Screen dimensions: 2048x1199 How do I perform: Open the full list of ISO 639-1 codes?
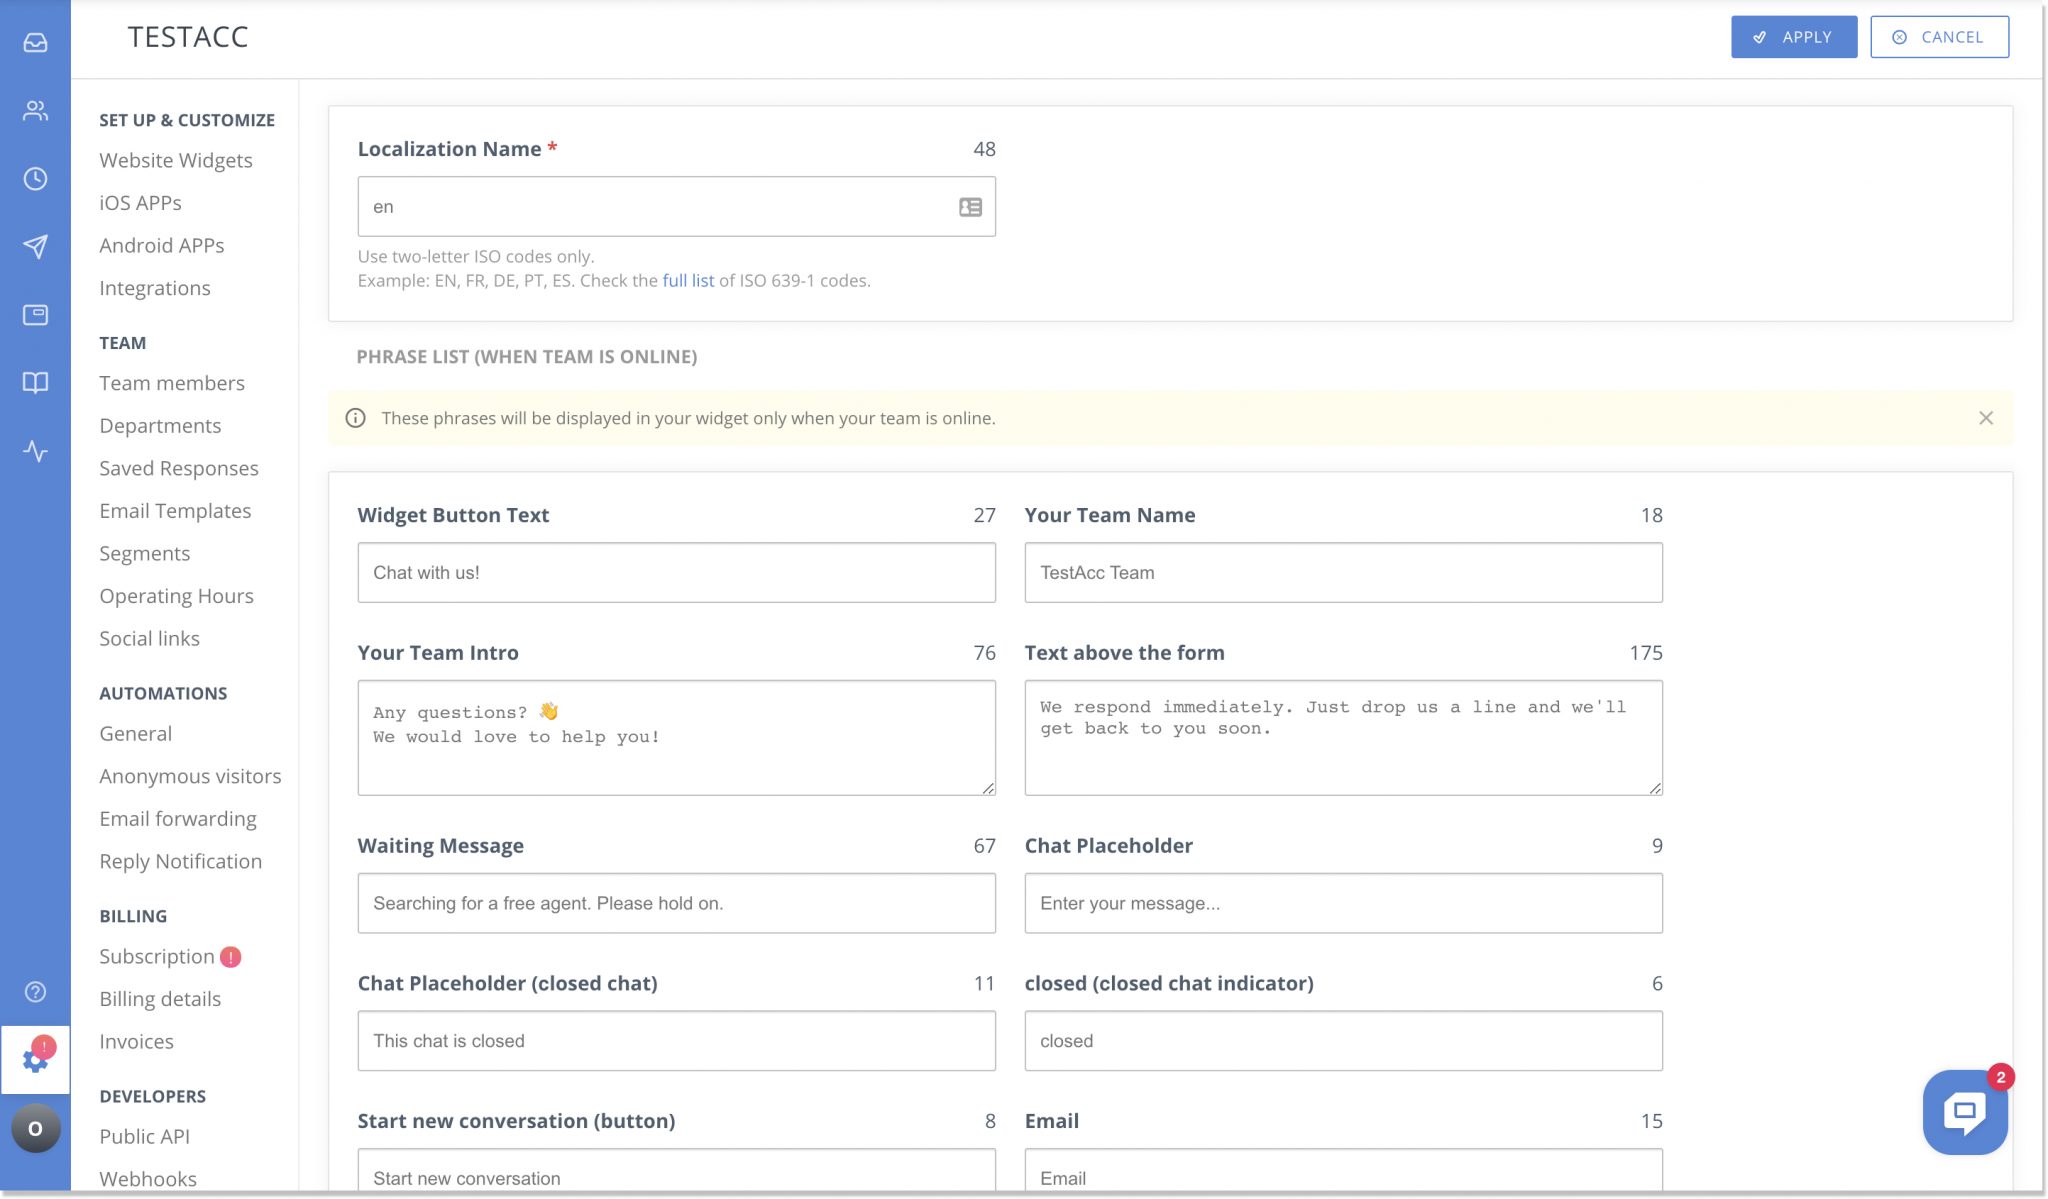[x=688, y=281]
